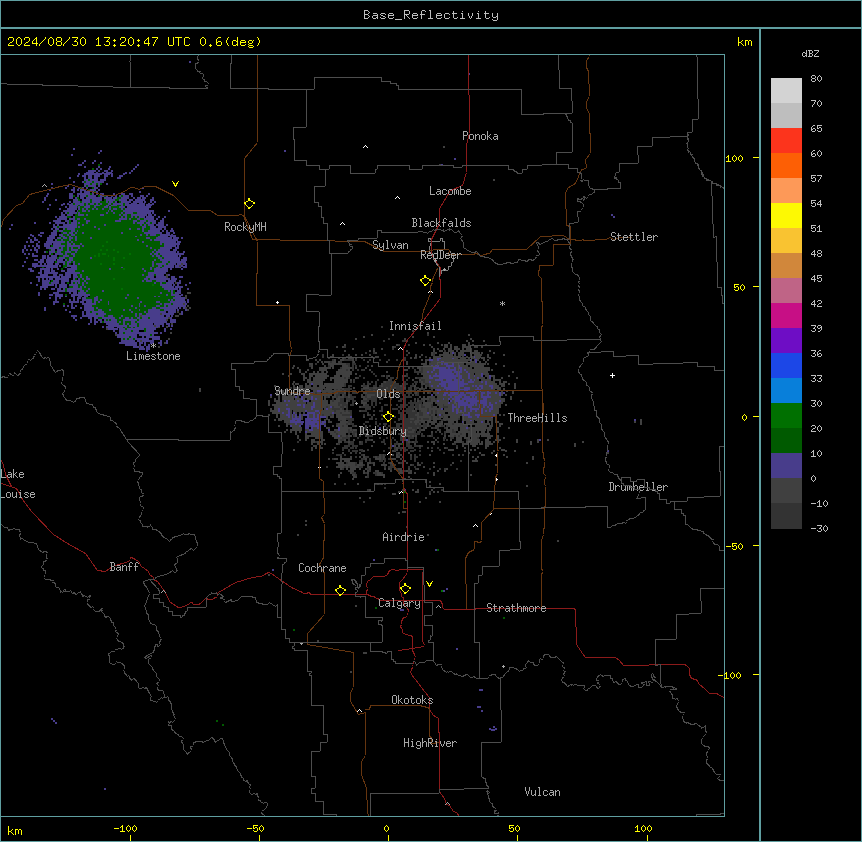Click the Banff label

click(x=124, y=567)
